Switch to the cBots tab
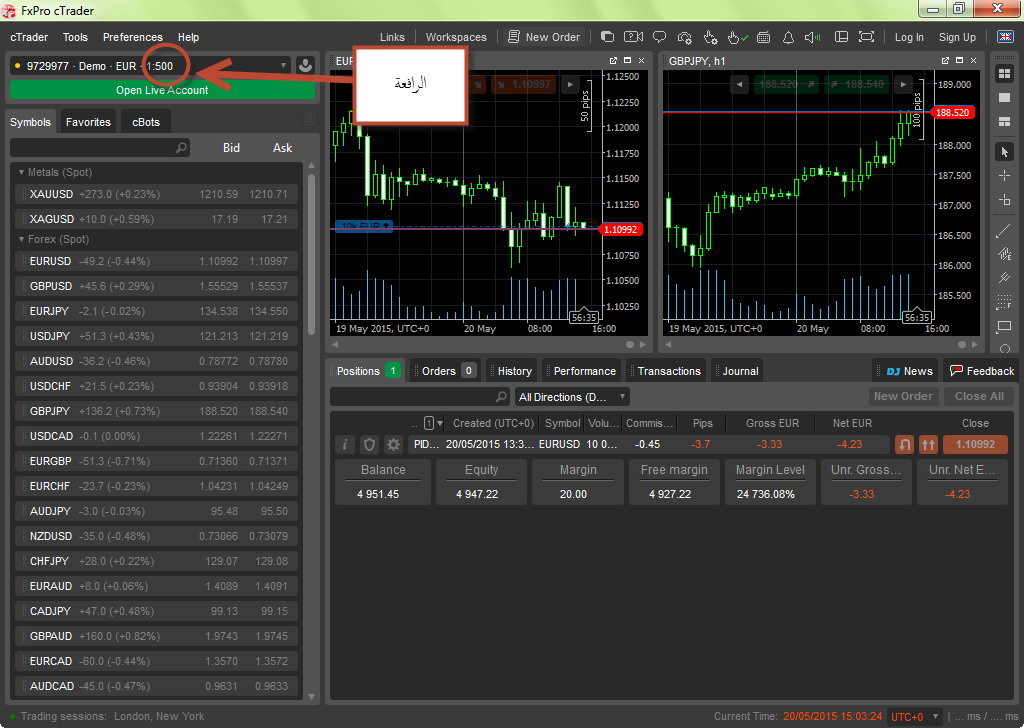 click(146, 122)
